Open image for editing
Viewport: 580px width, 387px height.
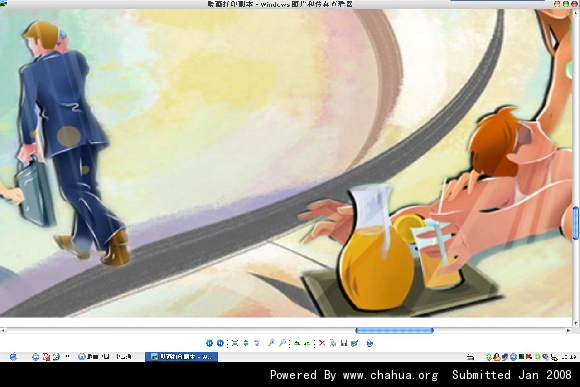coord(354,343)
